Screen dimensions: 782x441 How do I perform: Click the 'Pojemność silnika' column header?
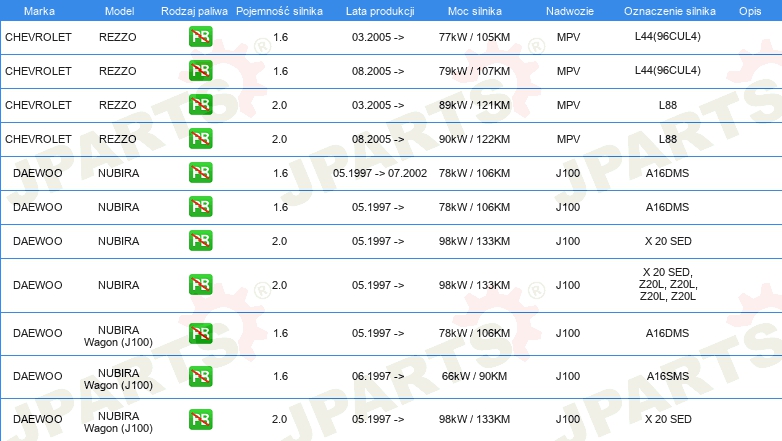coord(279,11)
